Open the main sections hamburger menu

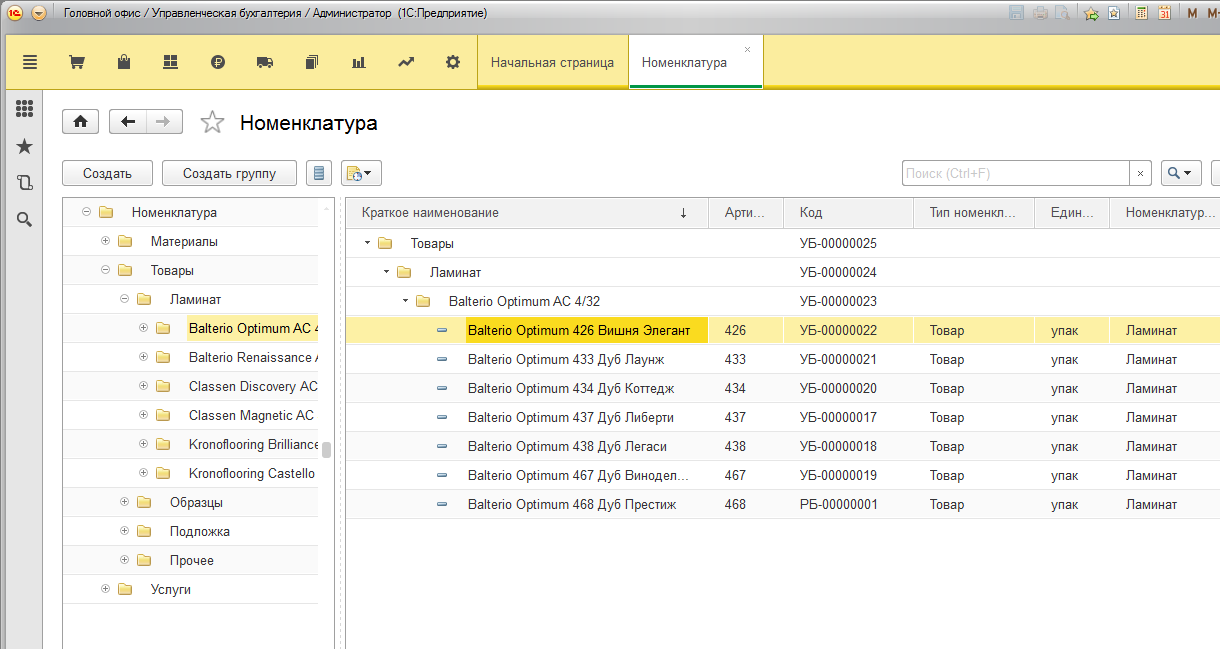pos(30,62)
